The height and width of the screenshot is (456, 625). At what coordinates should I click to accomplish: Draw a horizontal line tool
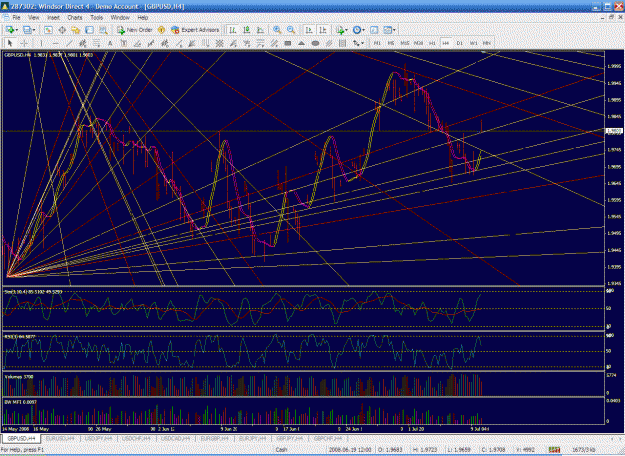[55, 43]
